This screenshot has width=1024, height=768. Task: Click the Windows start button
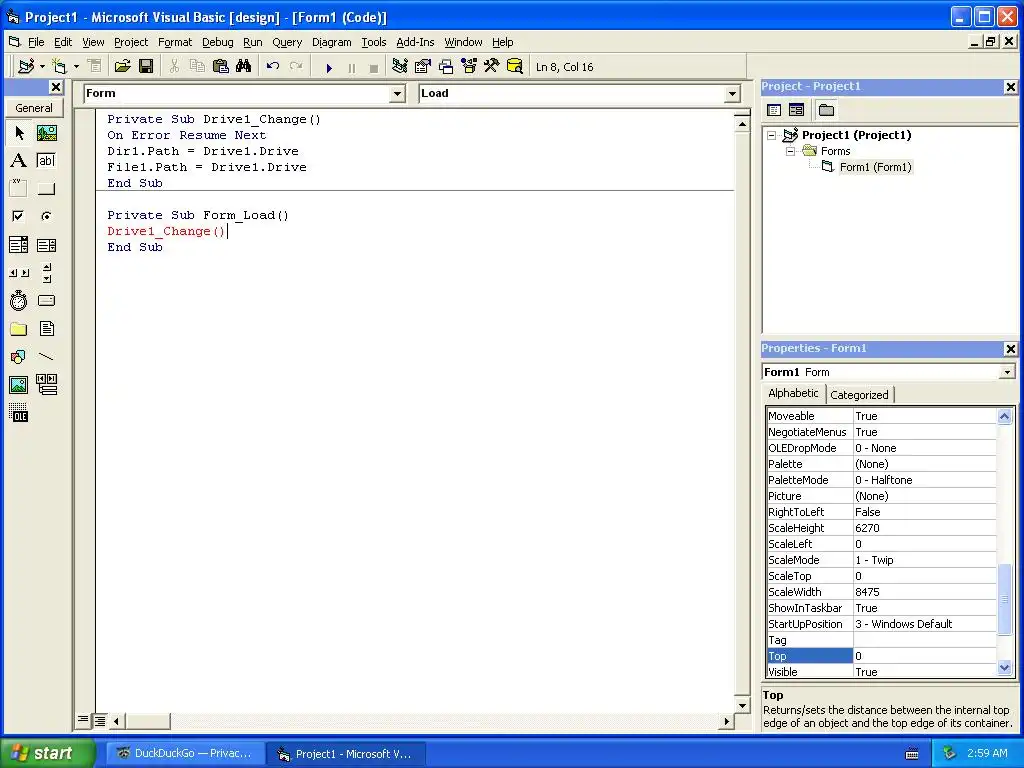pos(47,754)
